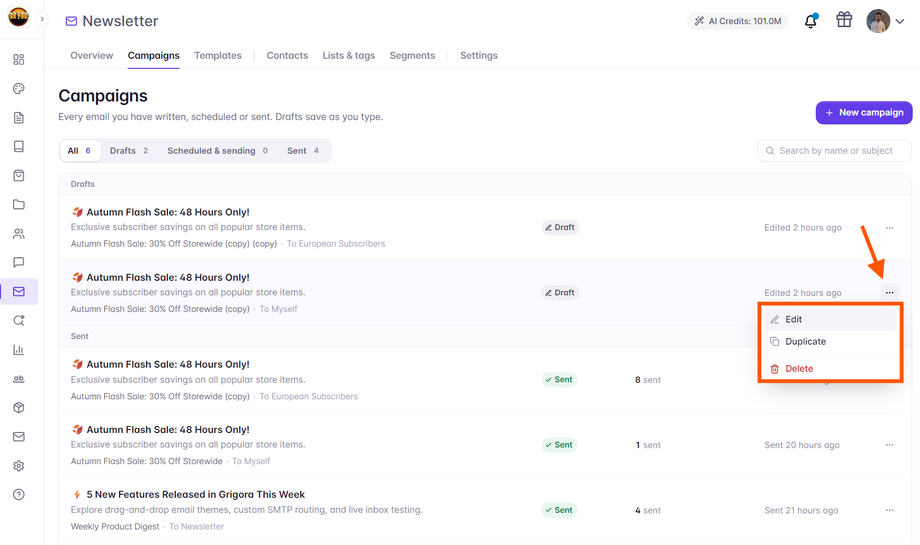This screenshot has width=920, height=545.
Task: Focus the Search by name or subject field
Action: pos(834,151)
